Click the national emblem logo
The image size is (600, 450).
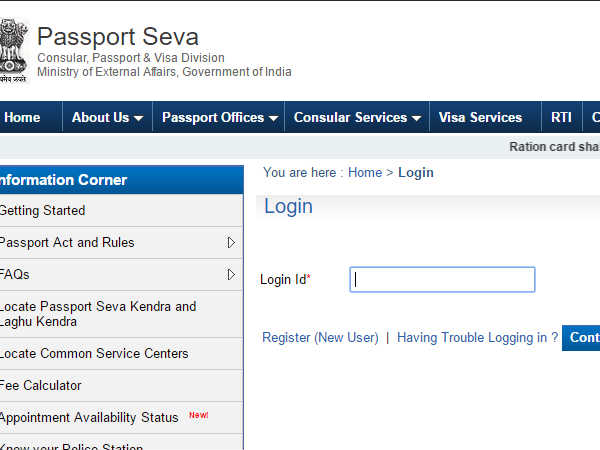pyautogui.click(x=13, y=50)
